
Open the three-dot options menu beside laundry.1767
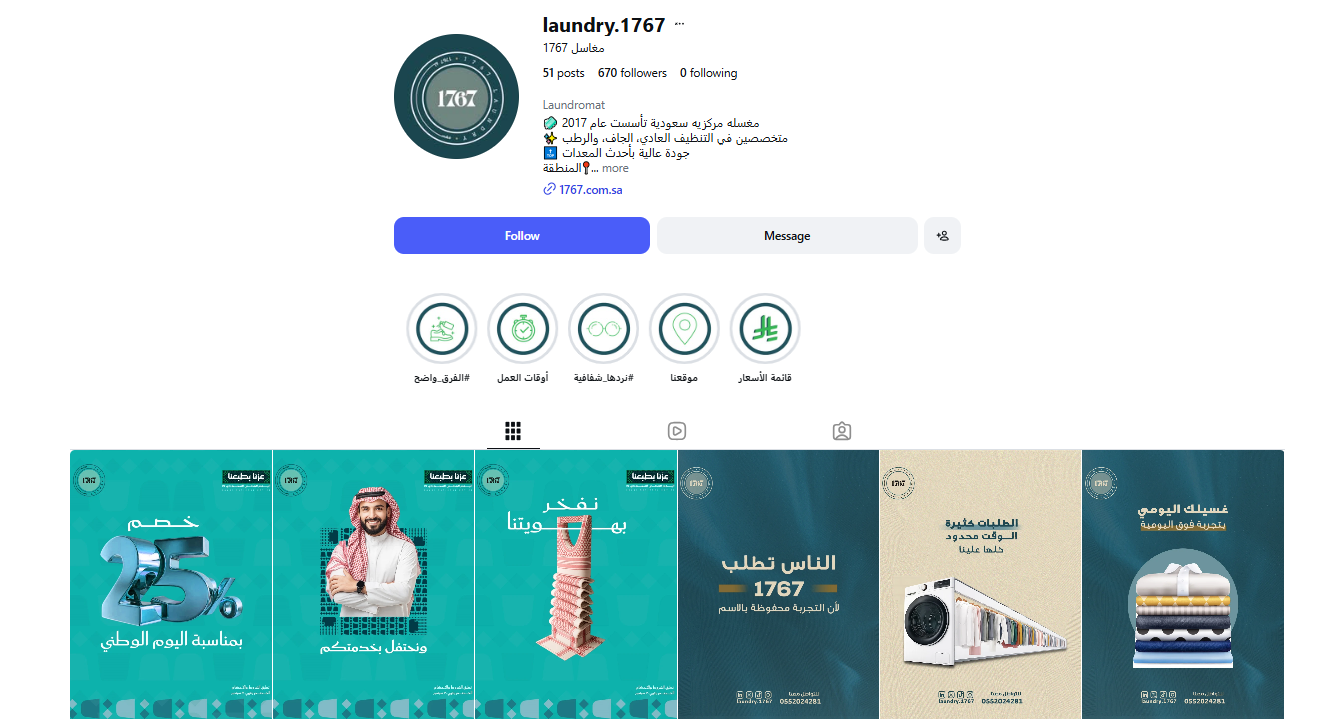(681, 24)
